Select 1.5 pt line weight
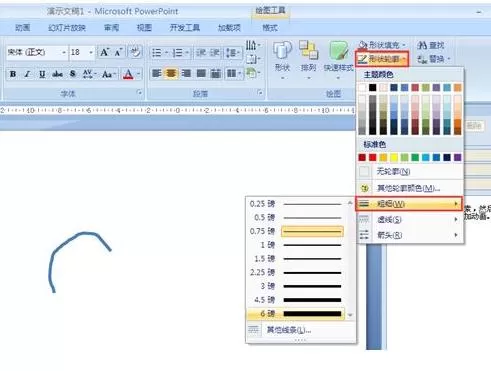Image resolution: width=491 pixels, height=371 pixels. tap(297, 259)
